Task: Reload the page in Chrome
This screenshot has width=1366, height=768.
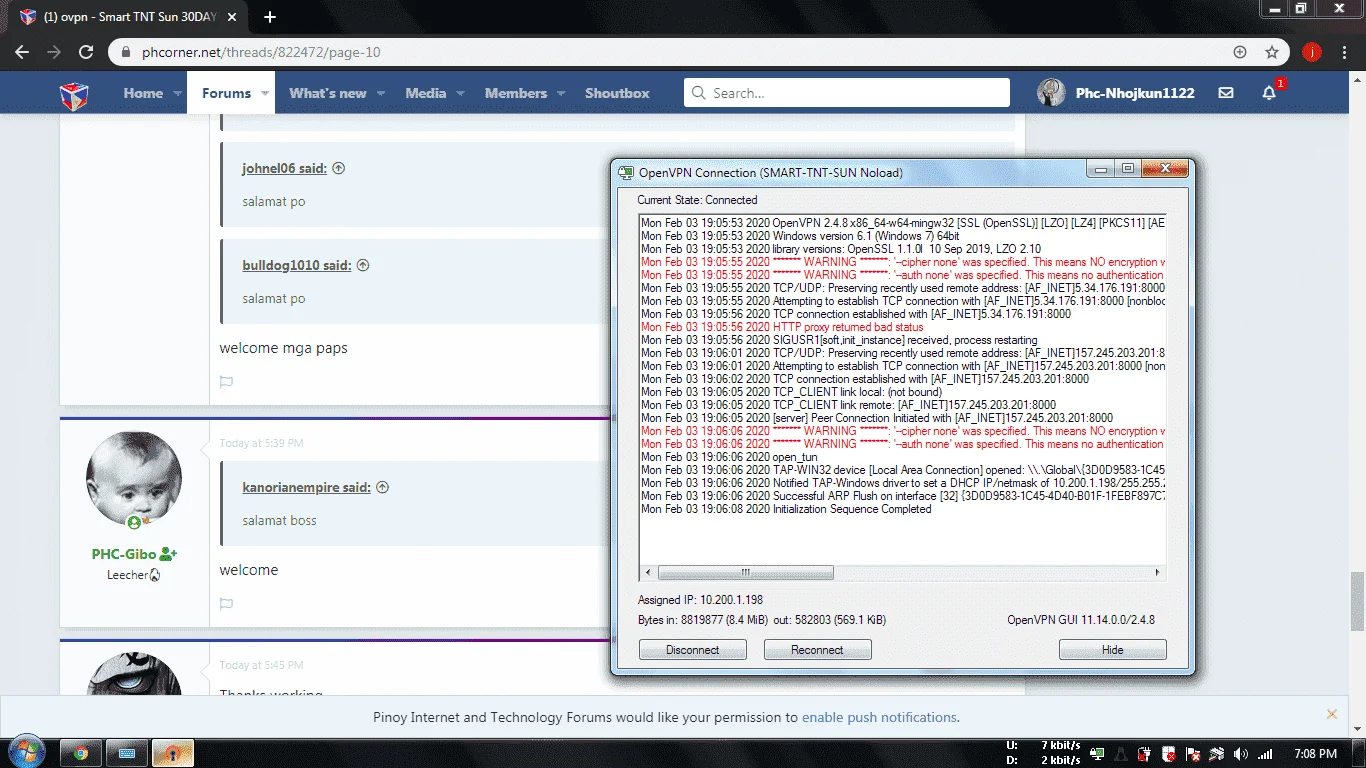Action: (x=86, y=52)
